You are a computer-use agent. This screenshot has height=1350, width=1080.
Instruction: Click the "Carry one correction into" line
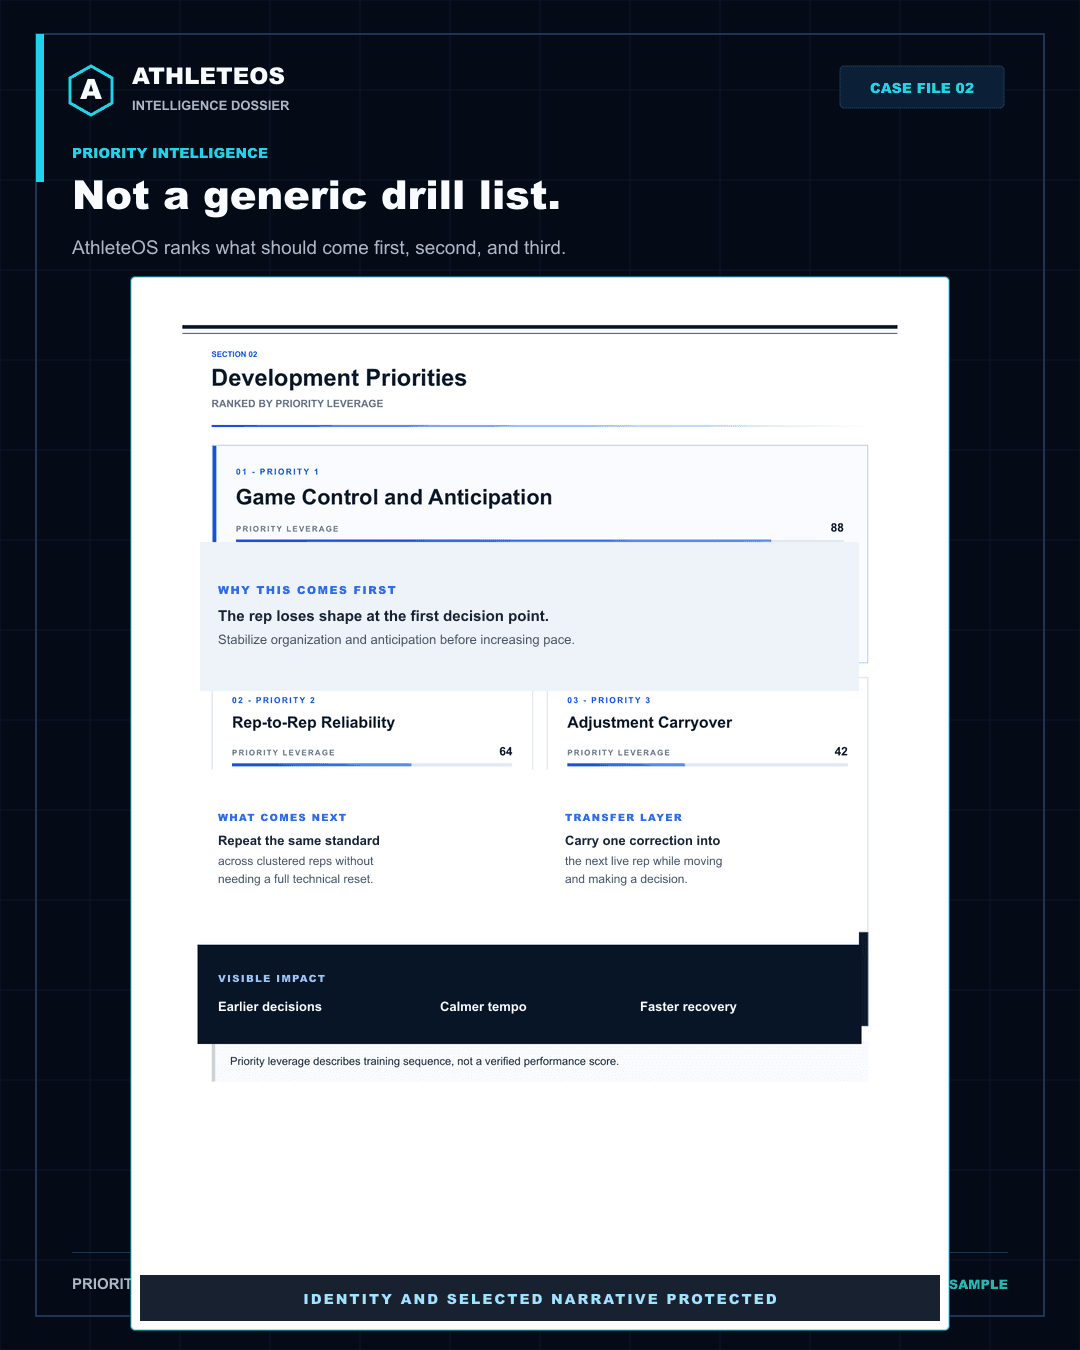642,841
